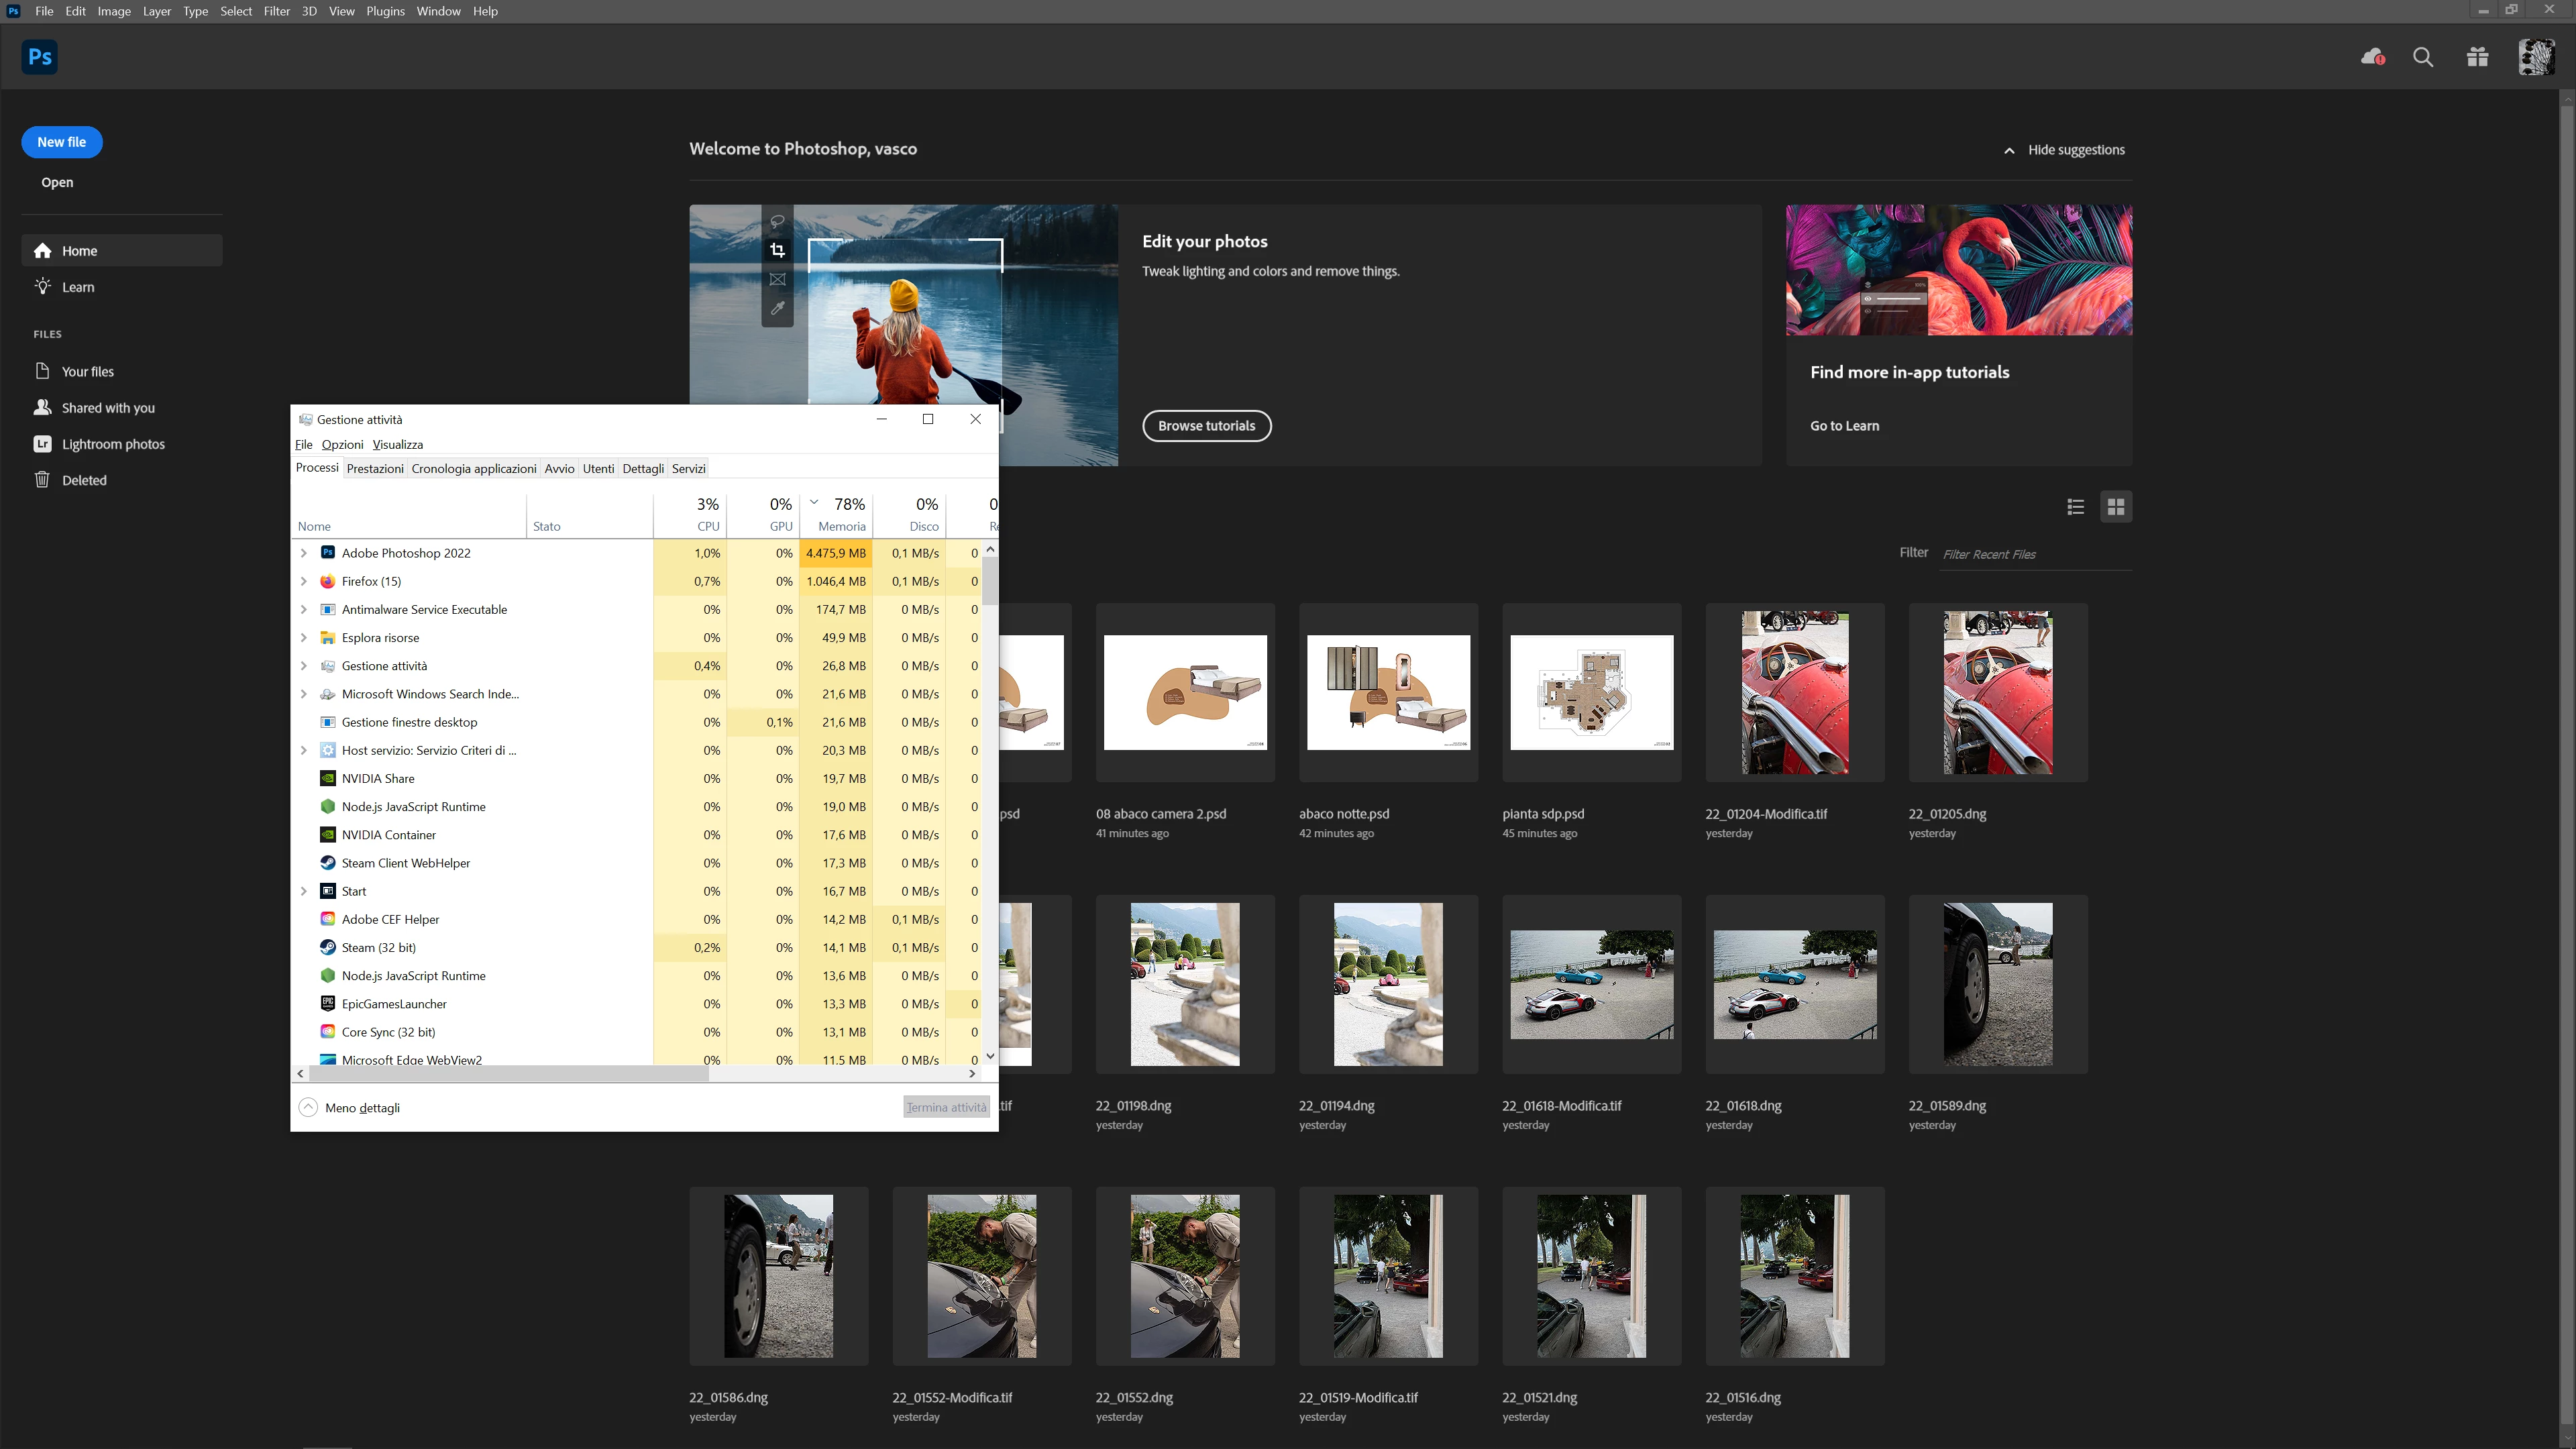
Task: Open pianta sdp.psd thumbnail
Action: click(1591, 692)
